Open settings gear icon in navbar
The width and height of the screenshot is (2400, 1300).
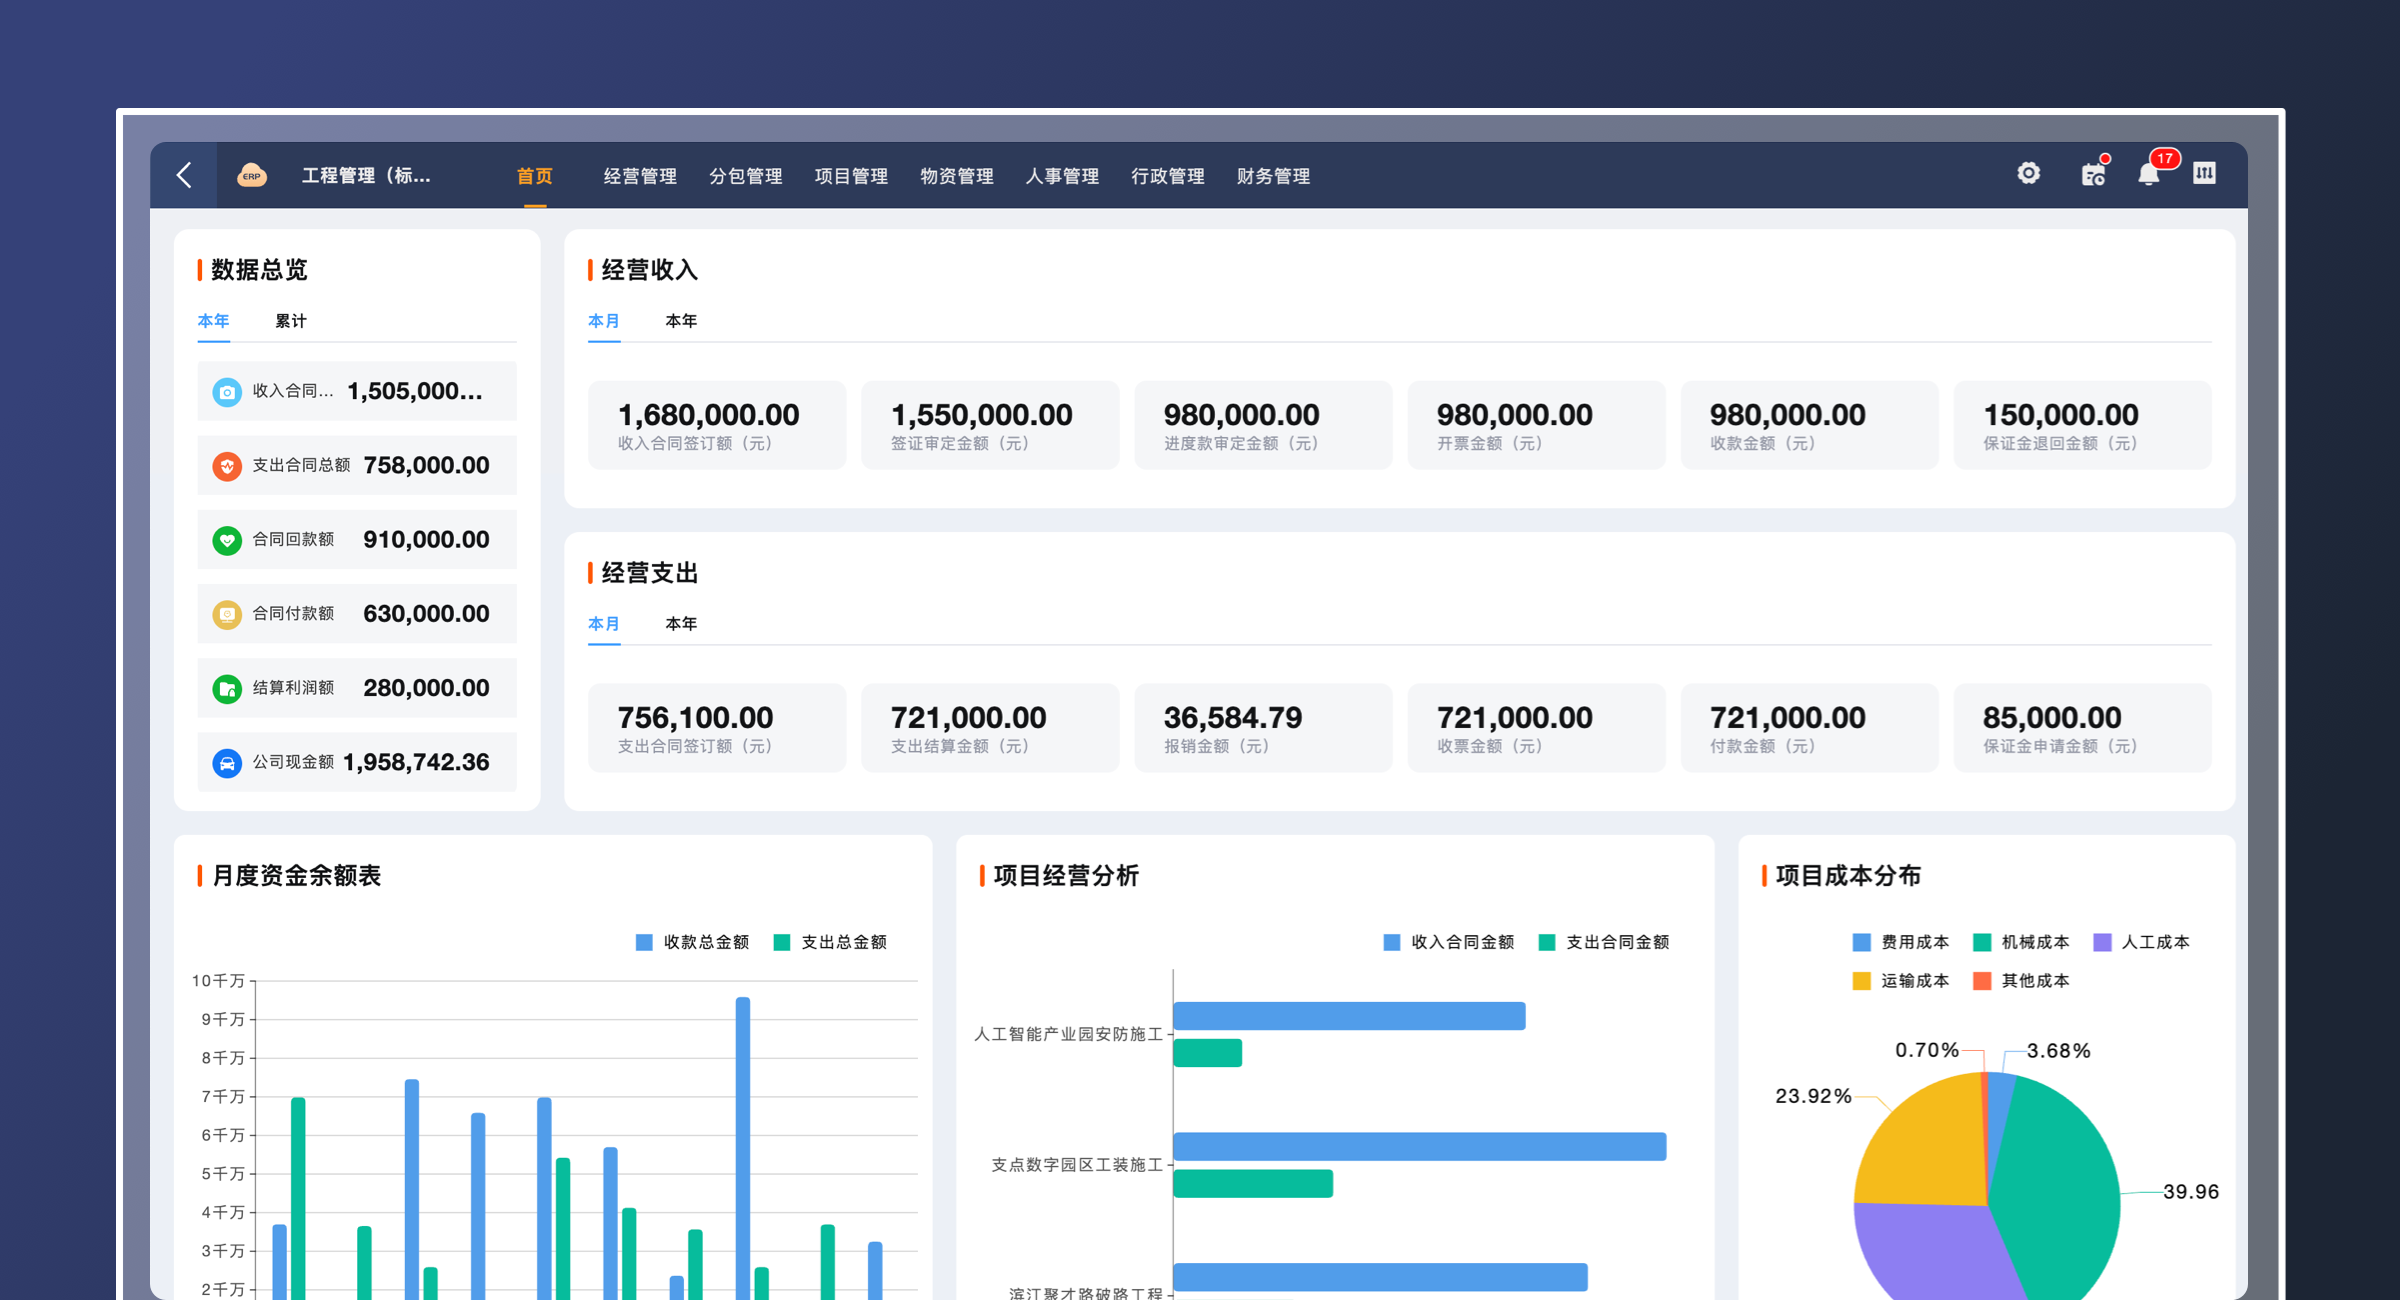[x=2028, y=174]
